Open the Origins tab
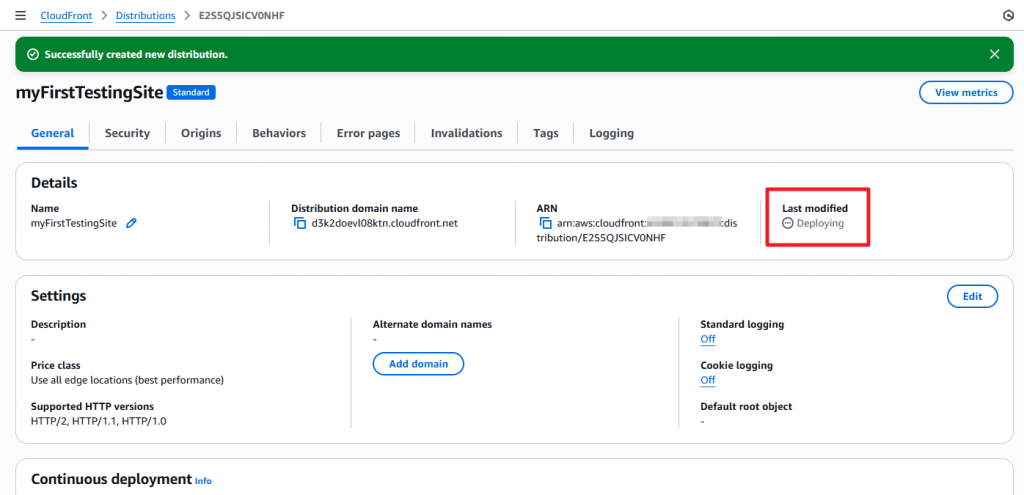Image resolution: width=1024 pixels, height=495 pixels. (201, 133)
